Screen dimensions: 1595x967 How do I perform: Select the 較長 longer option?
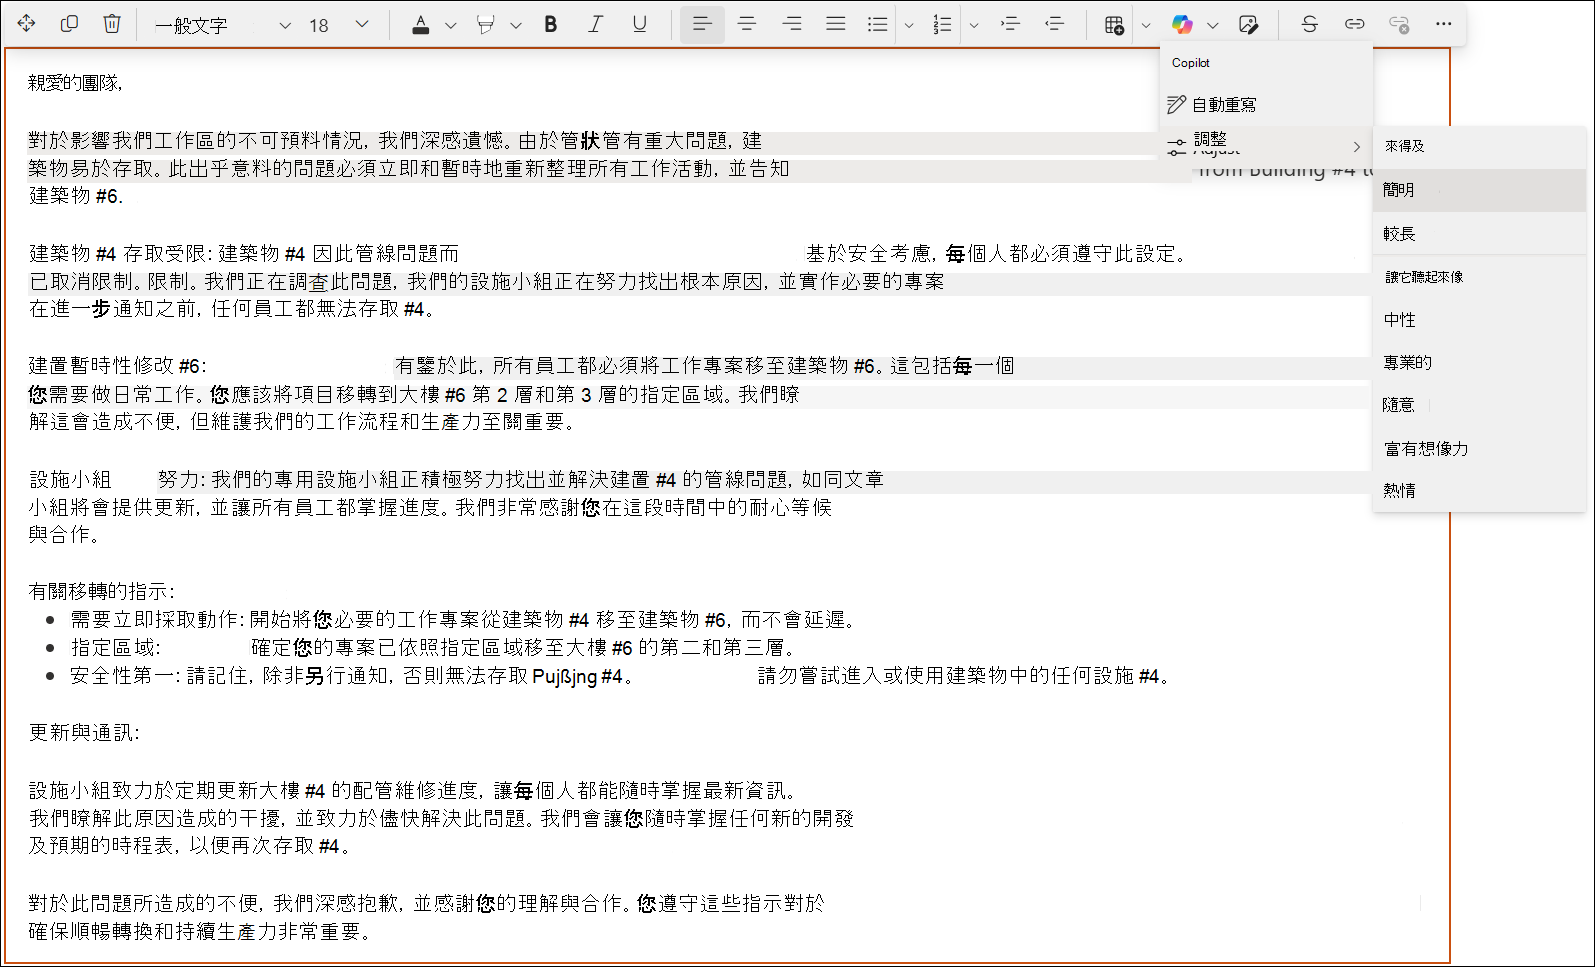[x=1479, y=233]
